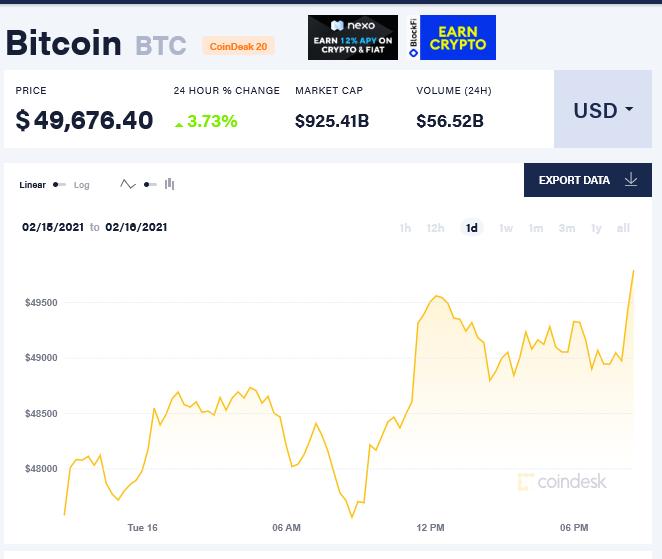The width and height of the screenshot is (662, 559).
Task: Switch chart scale to Log
Action: click(x=81, y=185)
